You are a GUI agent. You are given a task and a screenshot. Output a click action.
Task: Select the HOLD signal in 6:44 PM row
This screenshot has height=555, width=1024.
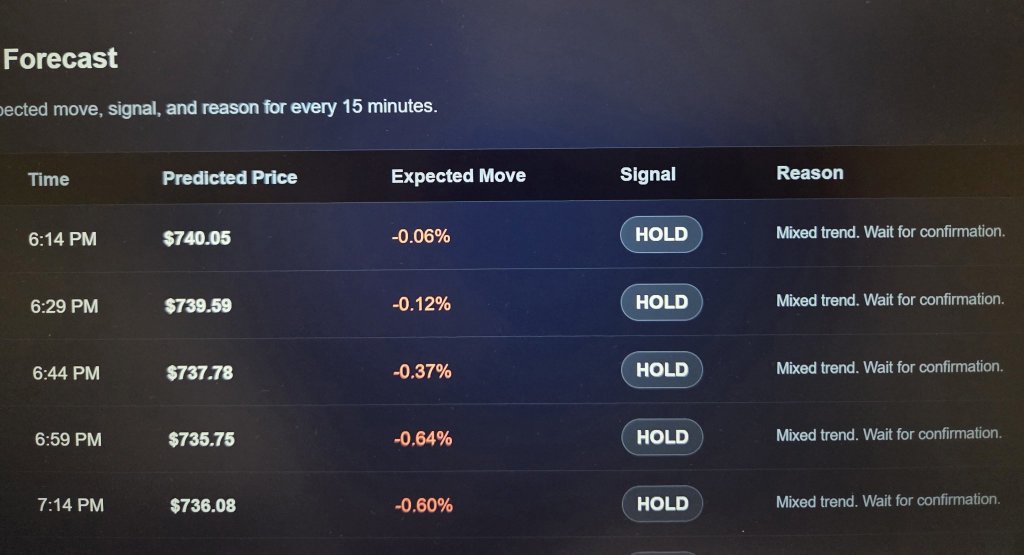click(662, 370)
